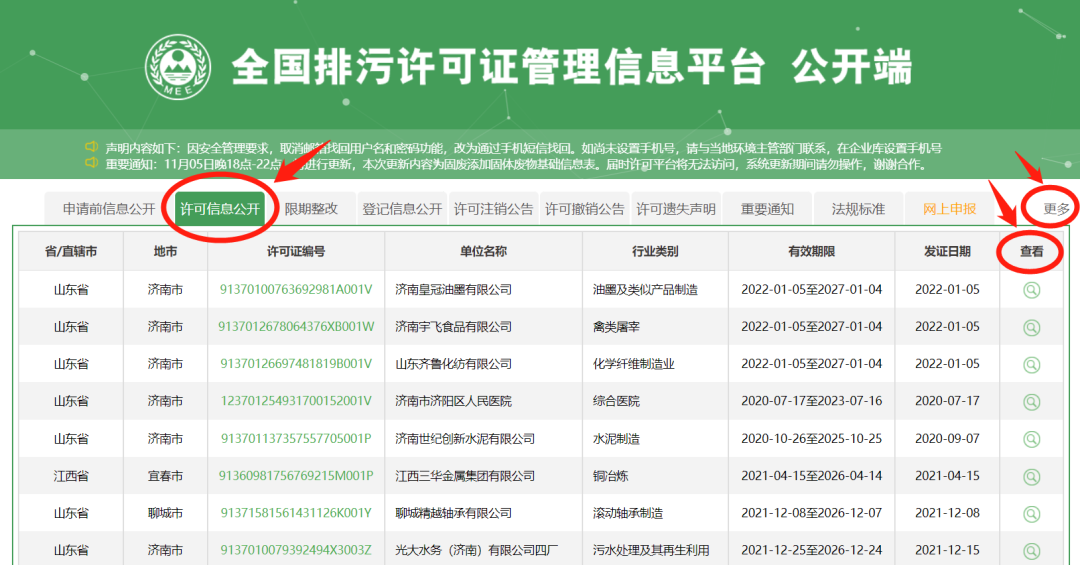Go to 登记信息公开 tab
This screenshot has width=1080, height=565.
coord(402,209)
